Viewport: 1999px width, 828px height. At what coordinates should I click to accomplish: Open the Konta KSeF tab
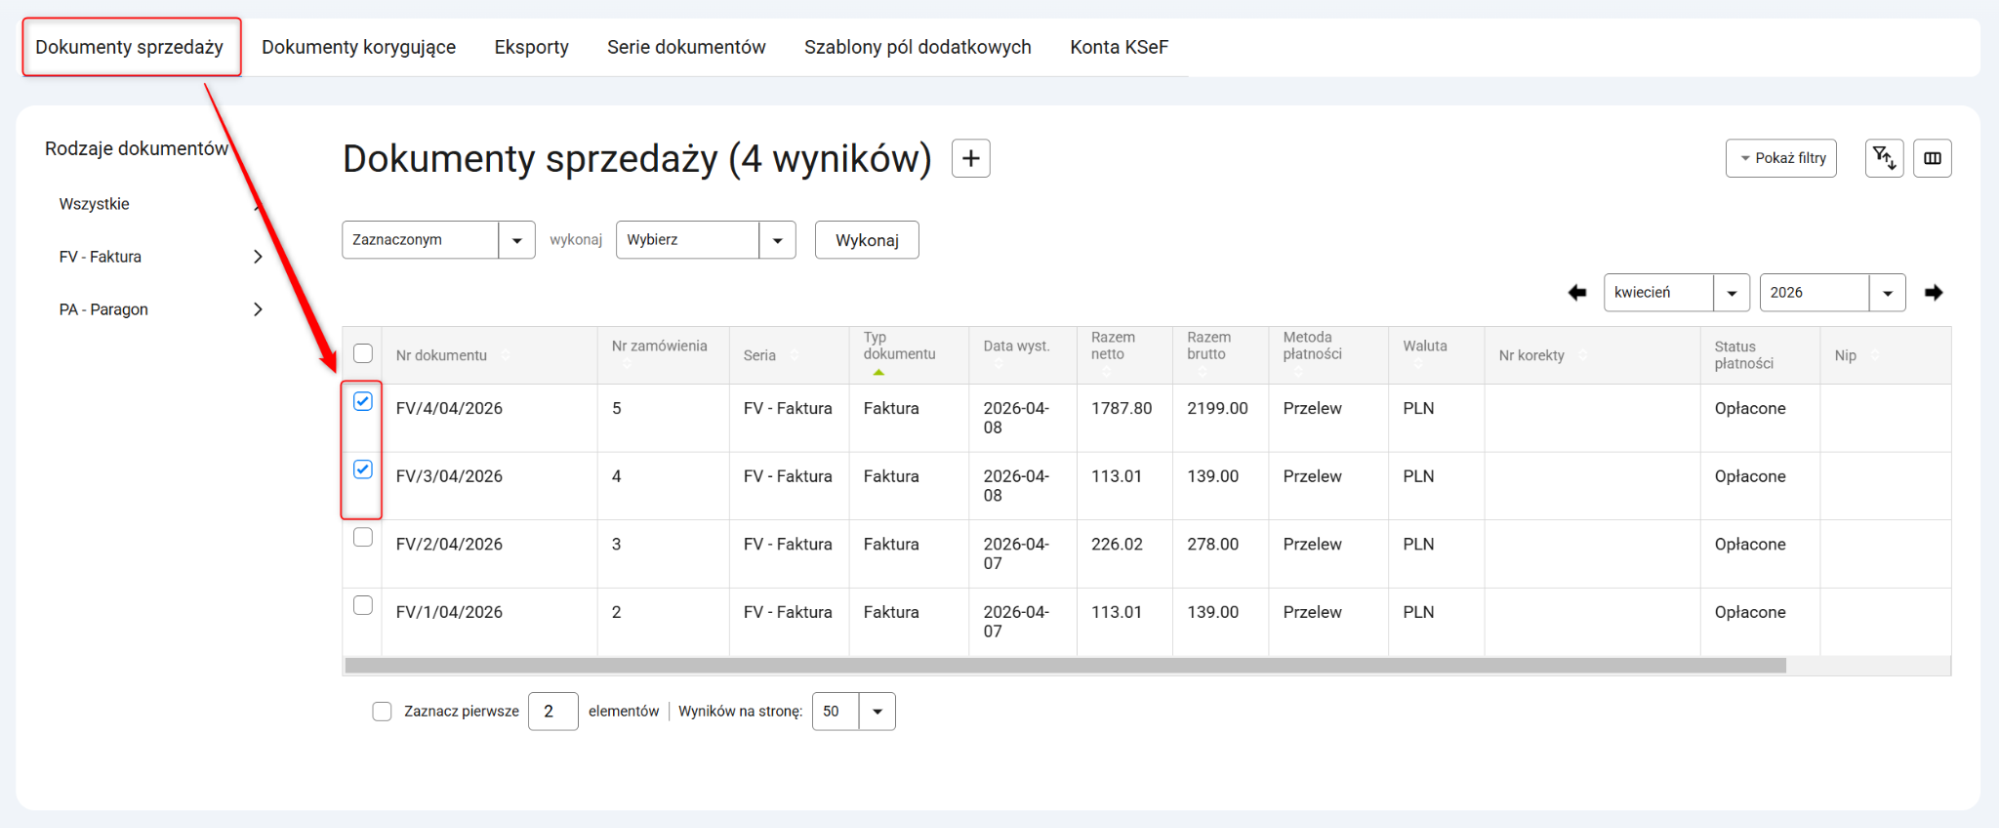pos(1118,47)
